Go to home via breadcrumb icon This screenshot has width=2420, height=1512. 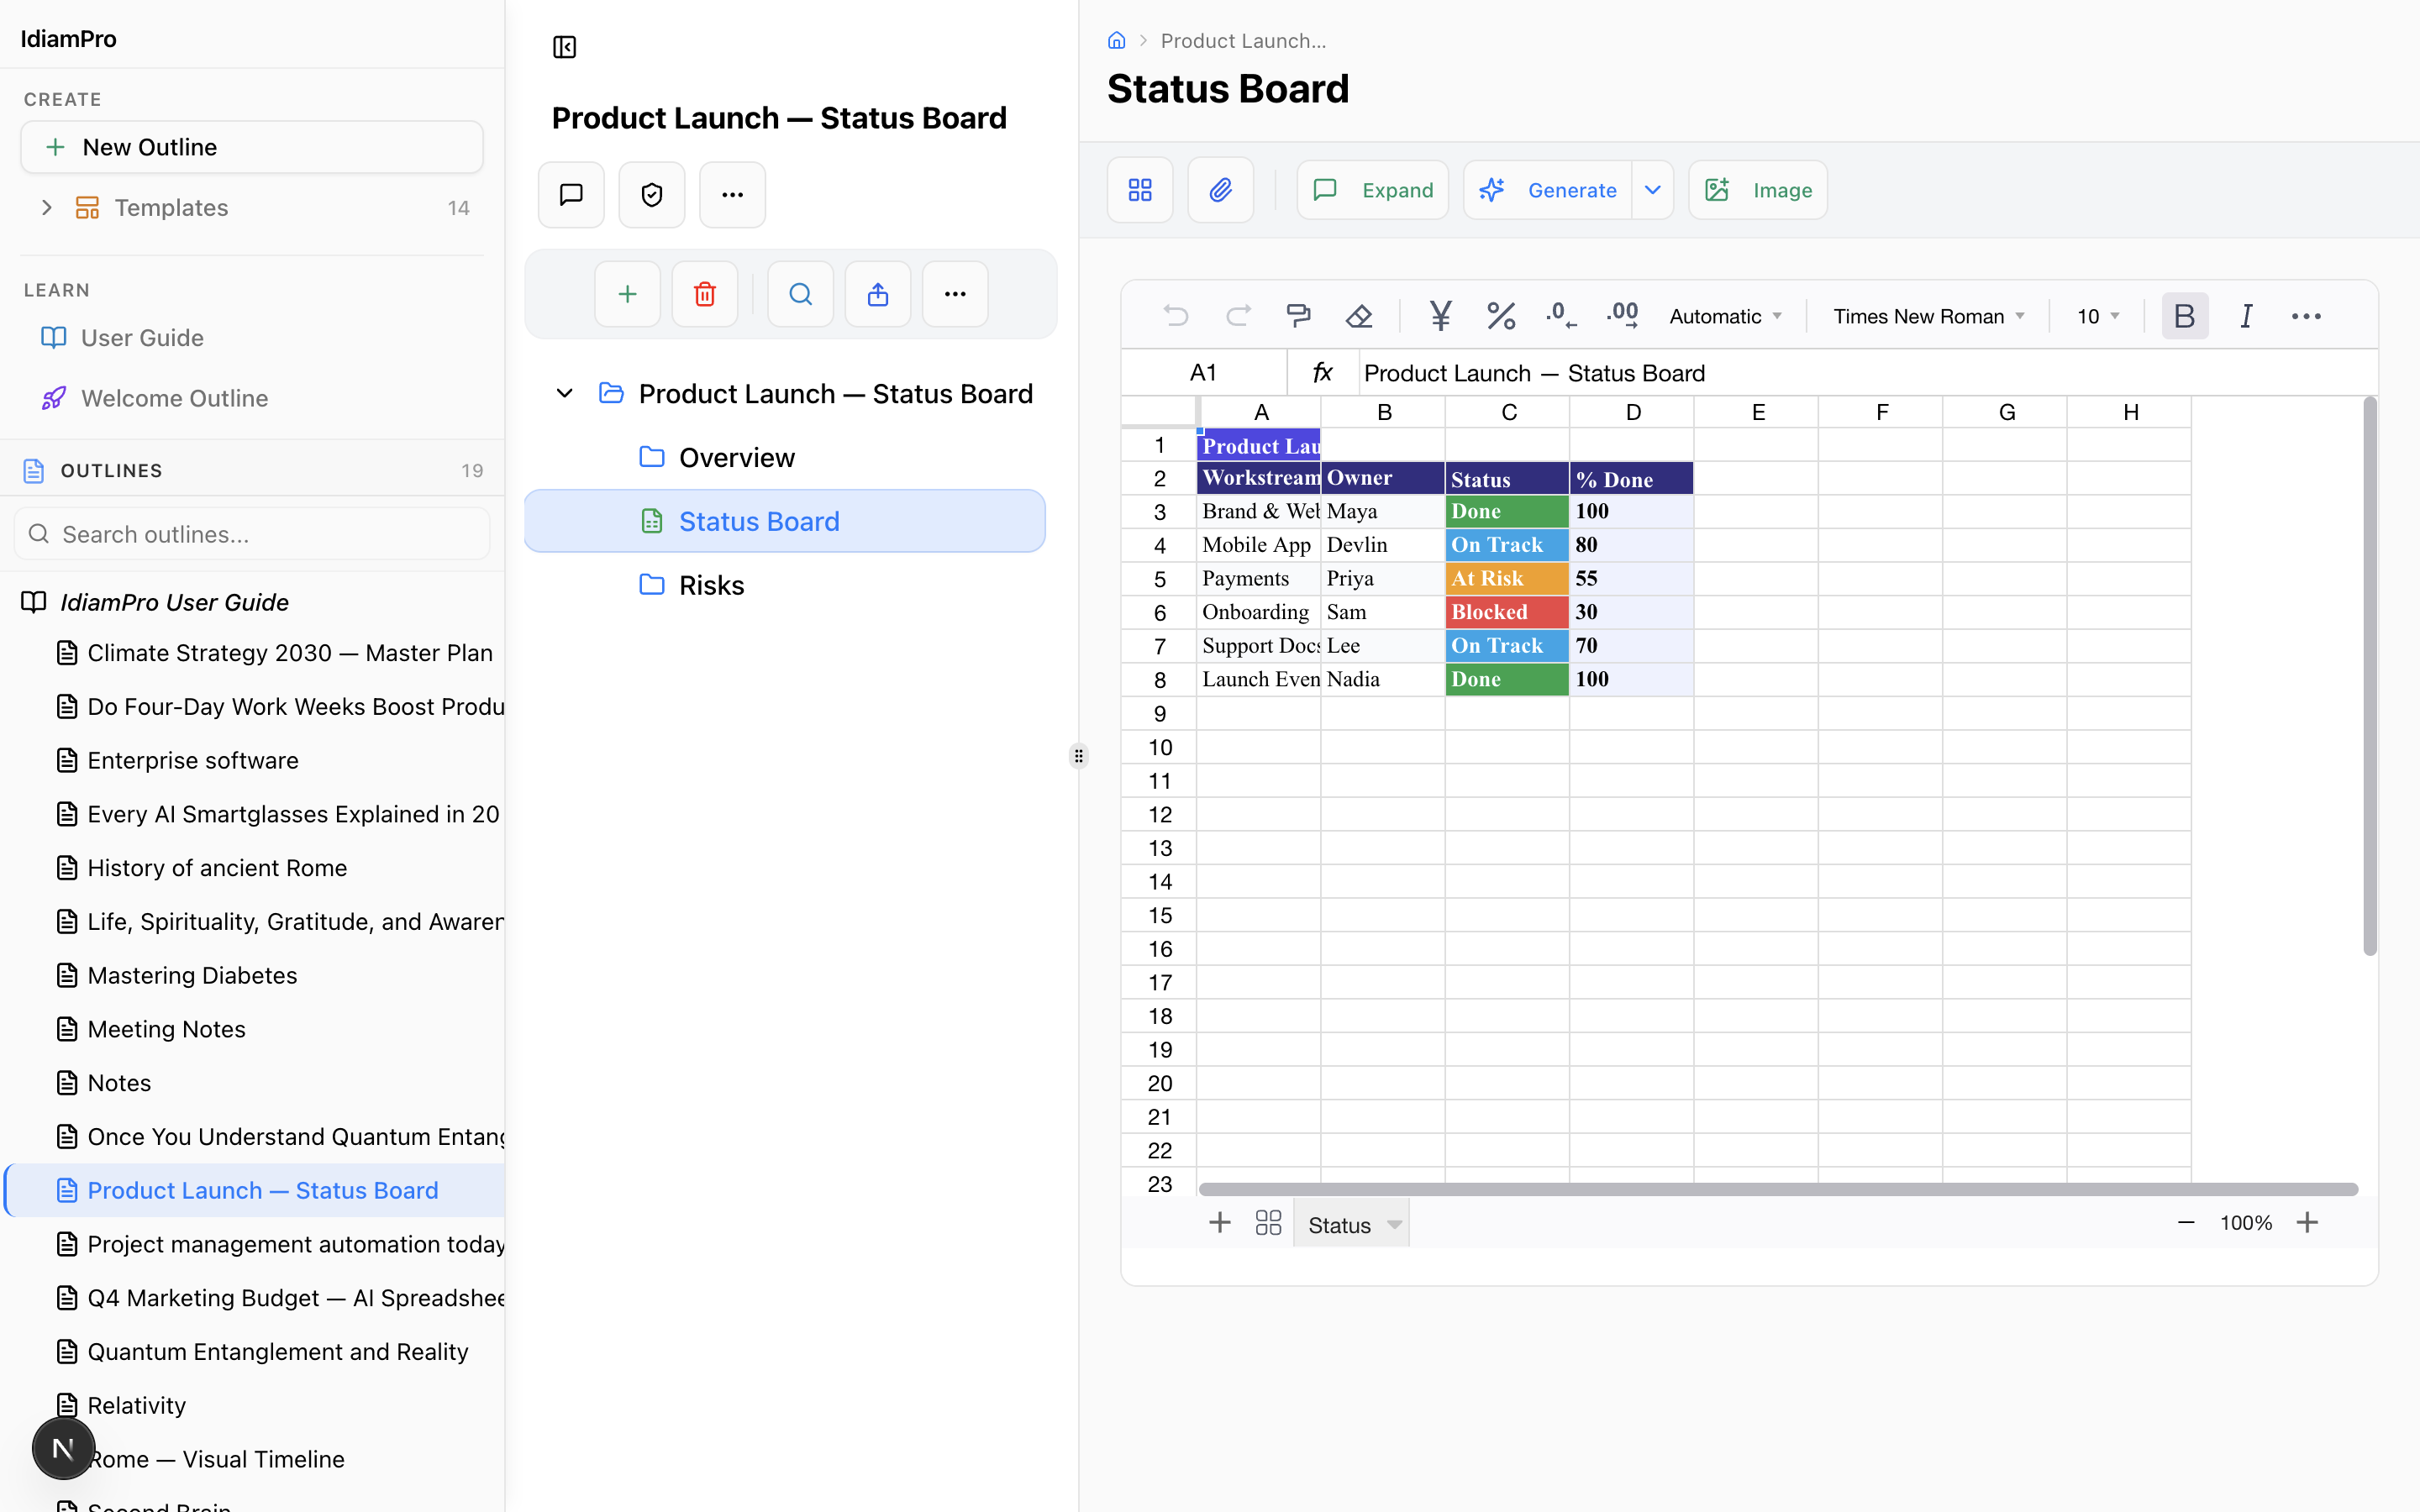tap(1117, 41)
